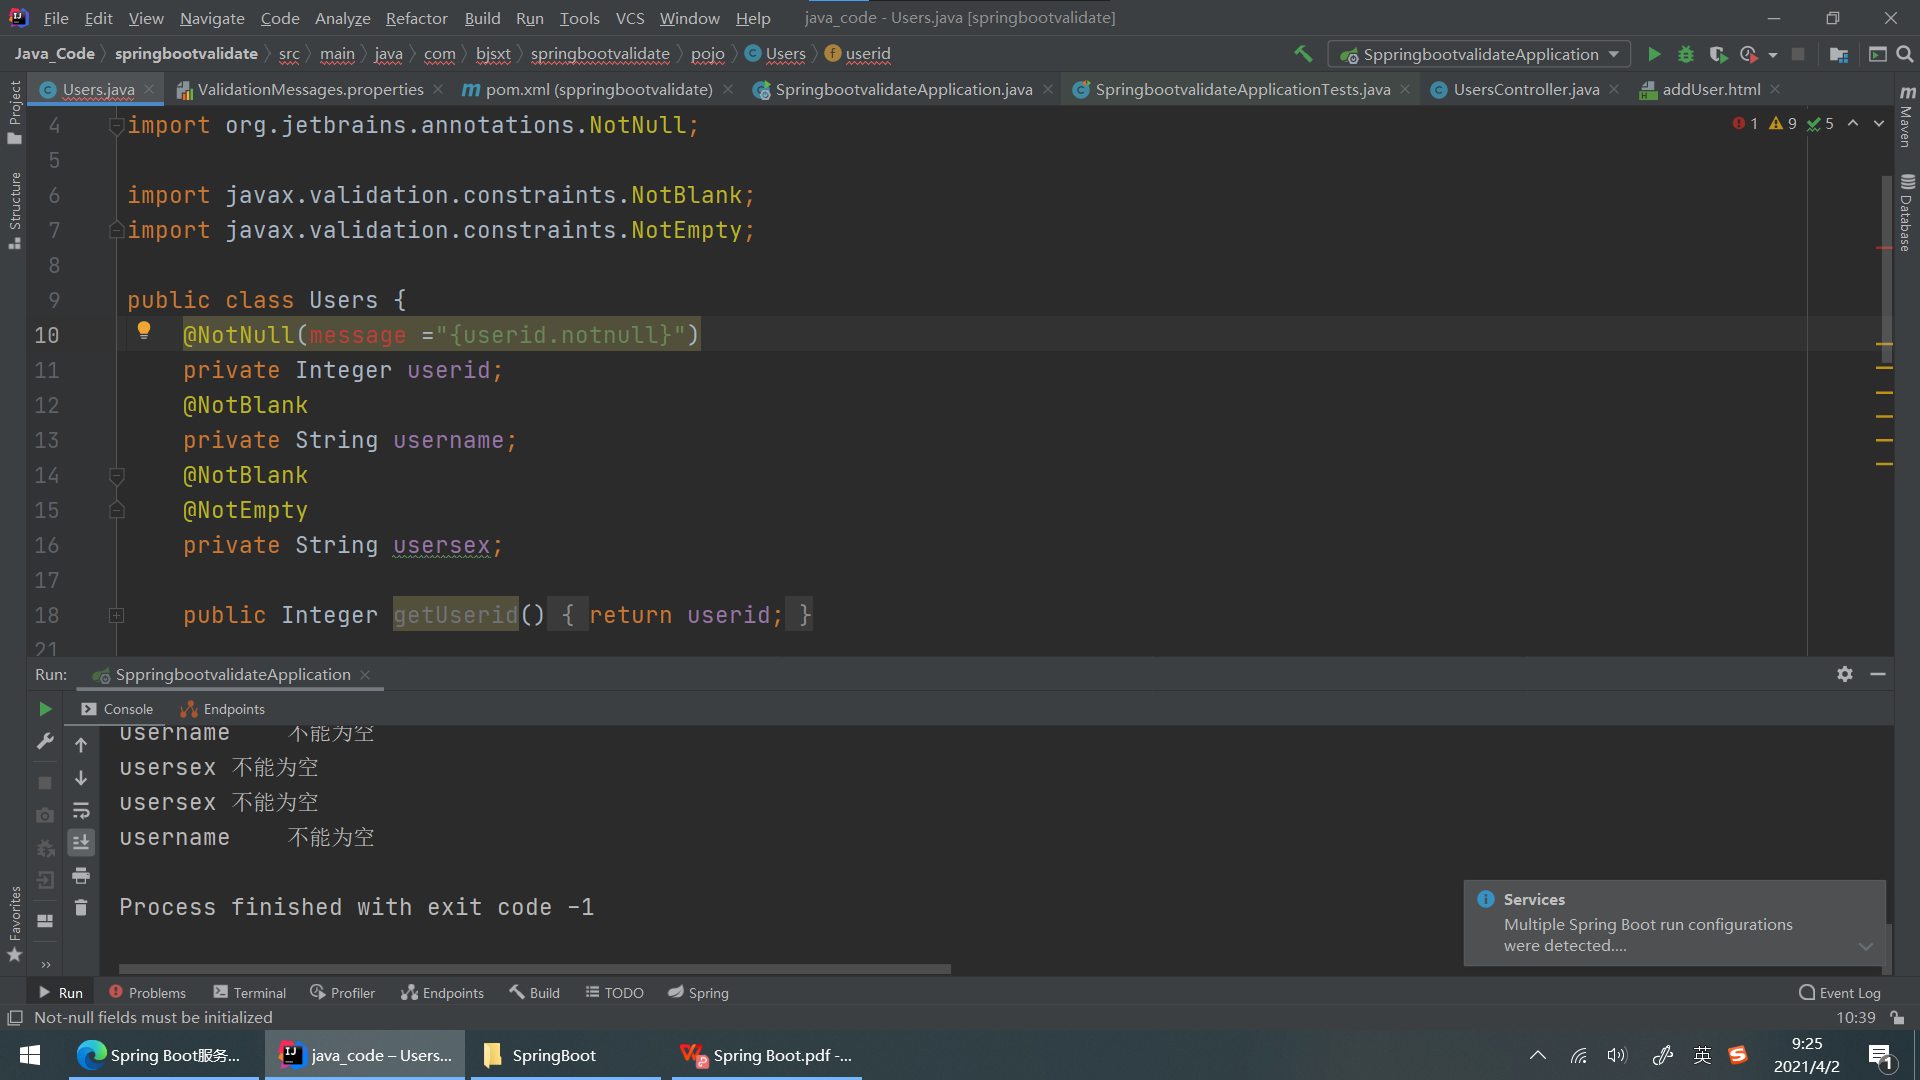Run with coverage shield icon
This screenshot has height=1080, width=1920.
point(1718,54)
